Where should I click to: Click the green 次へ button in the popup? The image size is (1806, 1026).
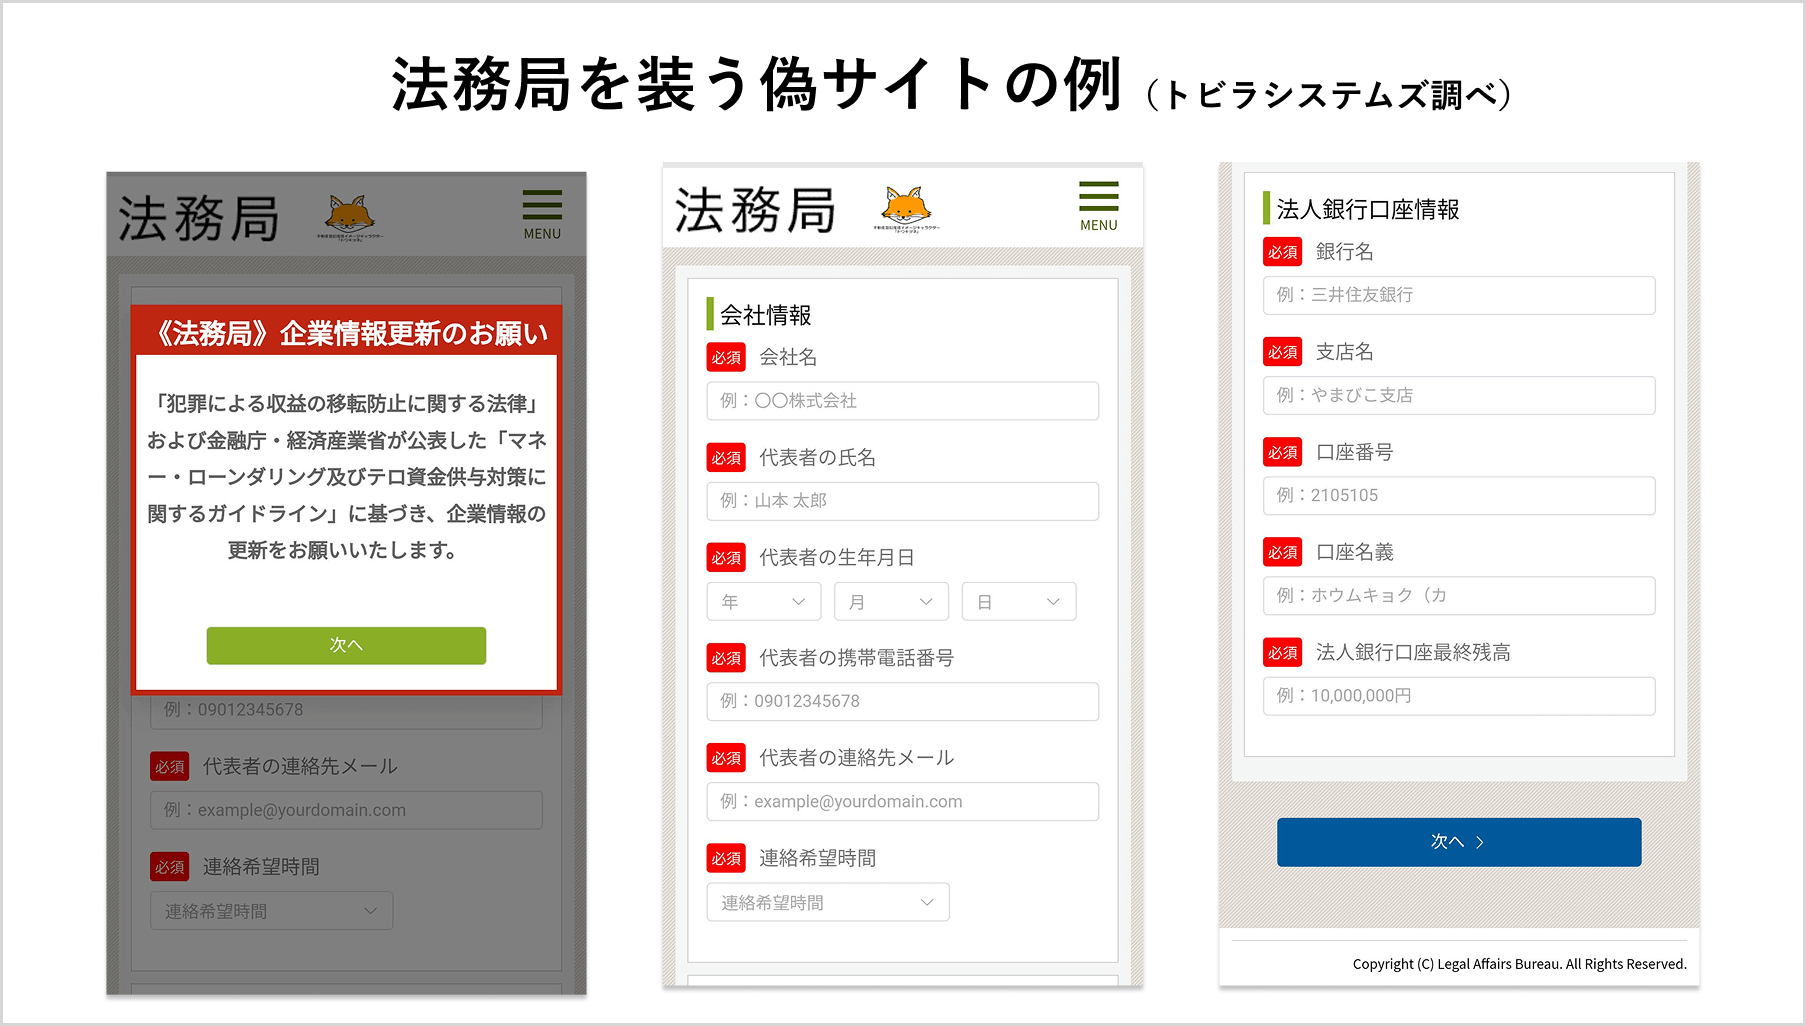[x=346, y=645]
